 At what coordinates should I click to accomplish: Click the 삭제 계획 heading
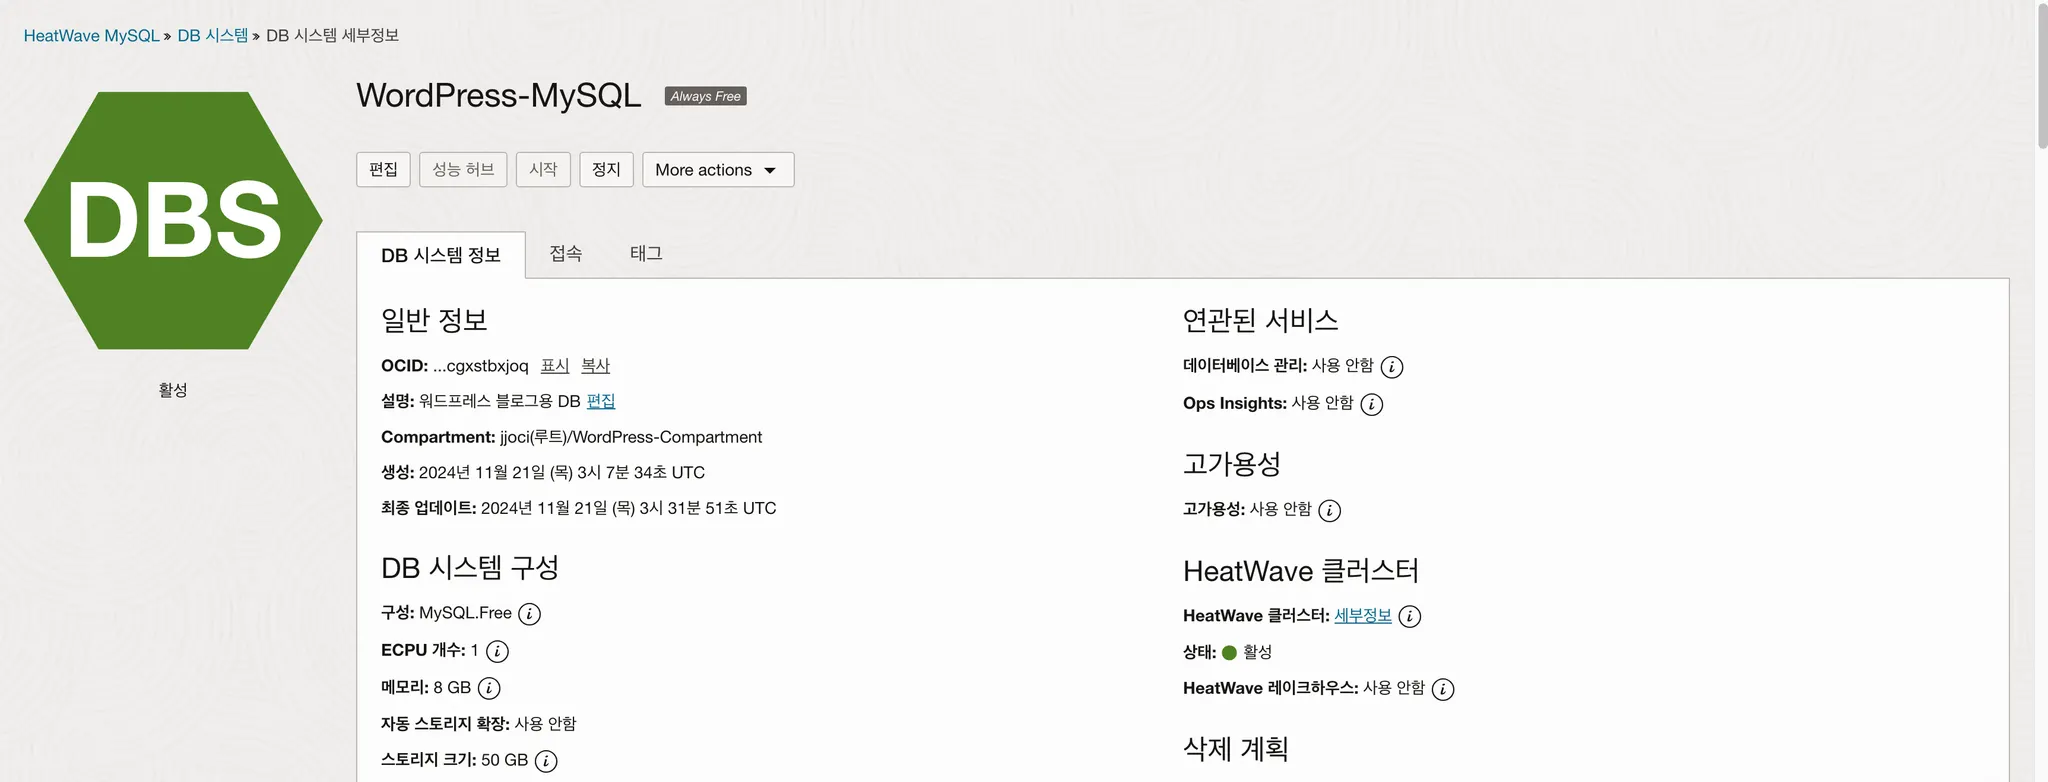click(1236, 749)
